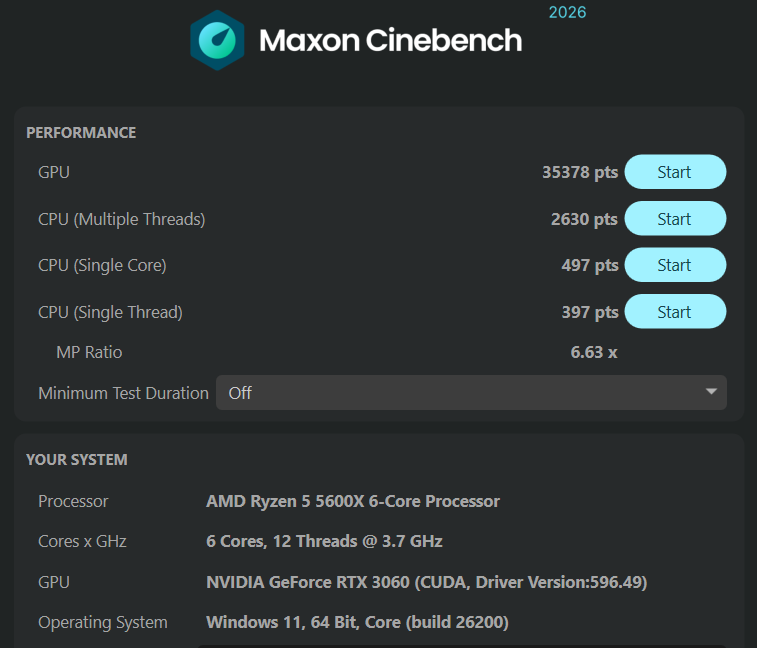Click the Cinebench hexagon speedometer logo
757x648 pixels.
click(217, 41)
